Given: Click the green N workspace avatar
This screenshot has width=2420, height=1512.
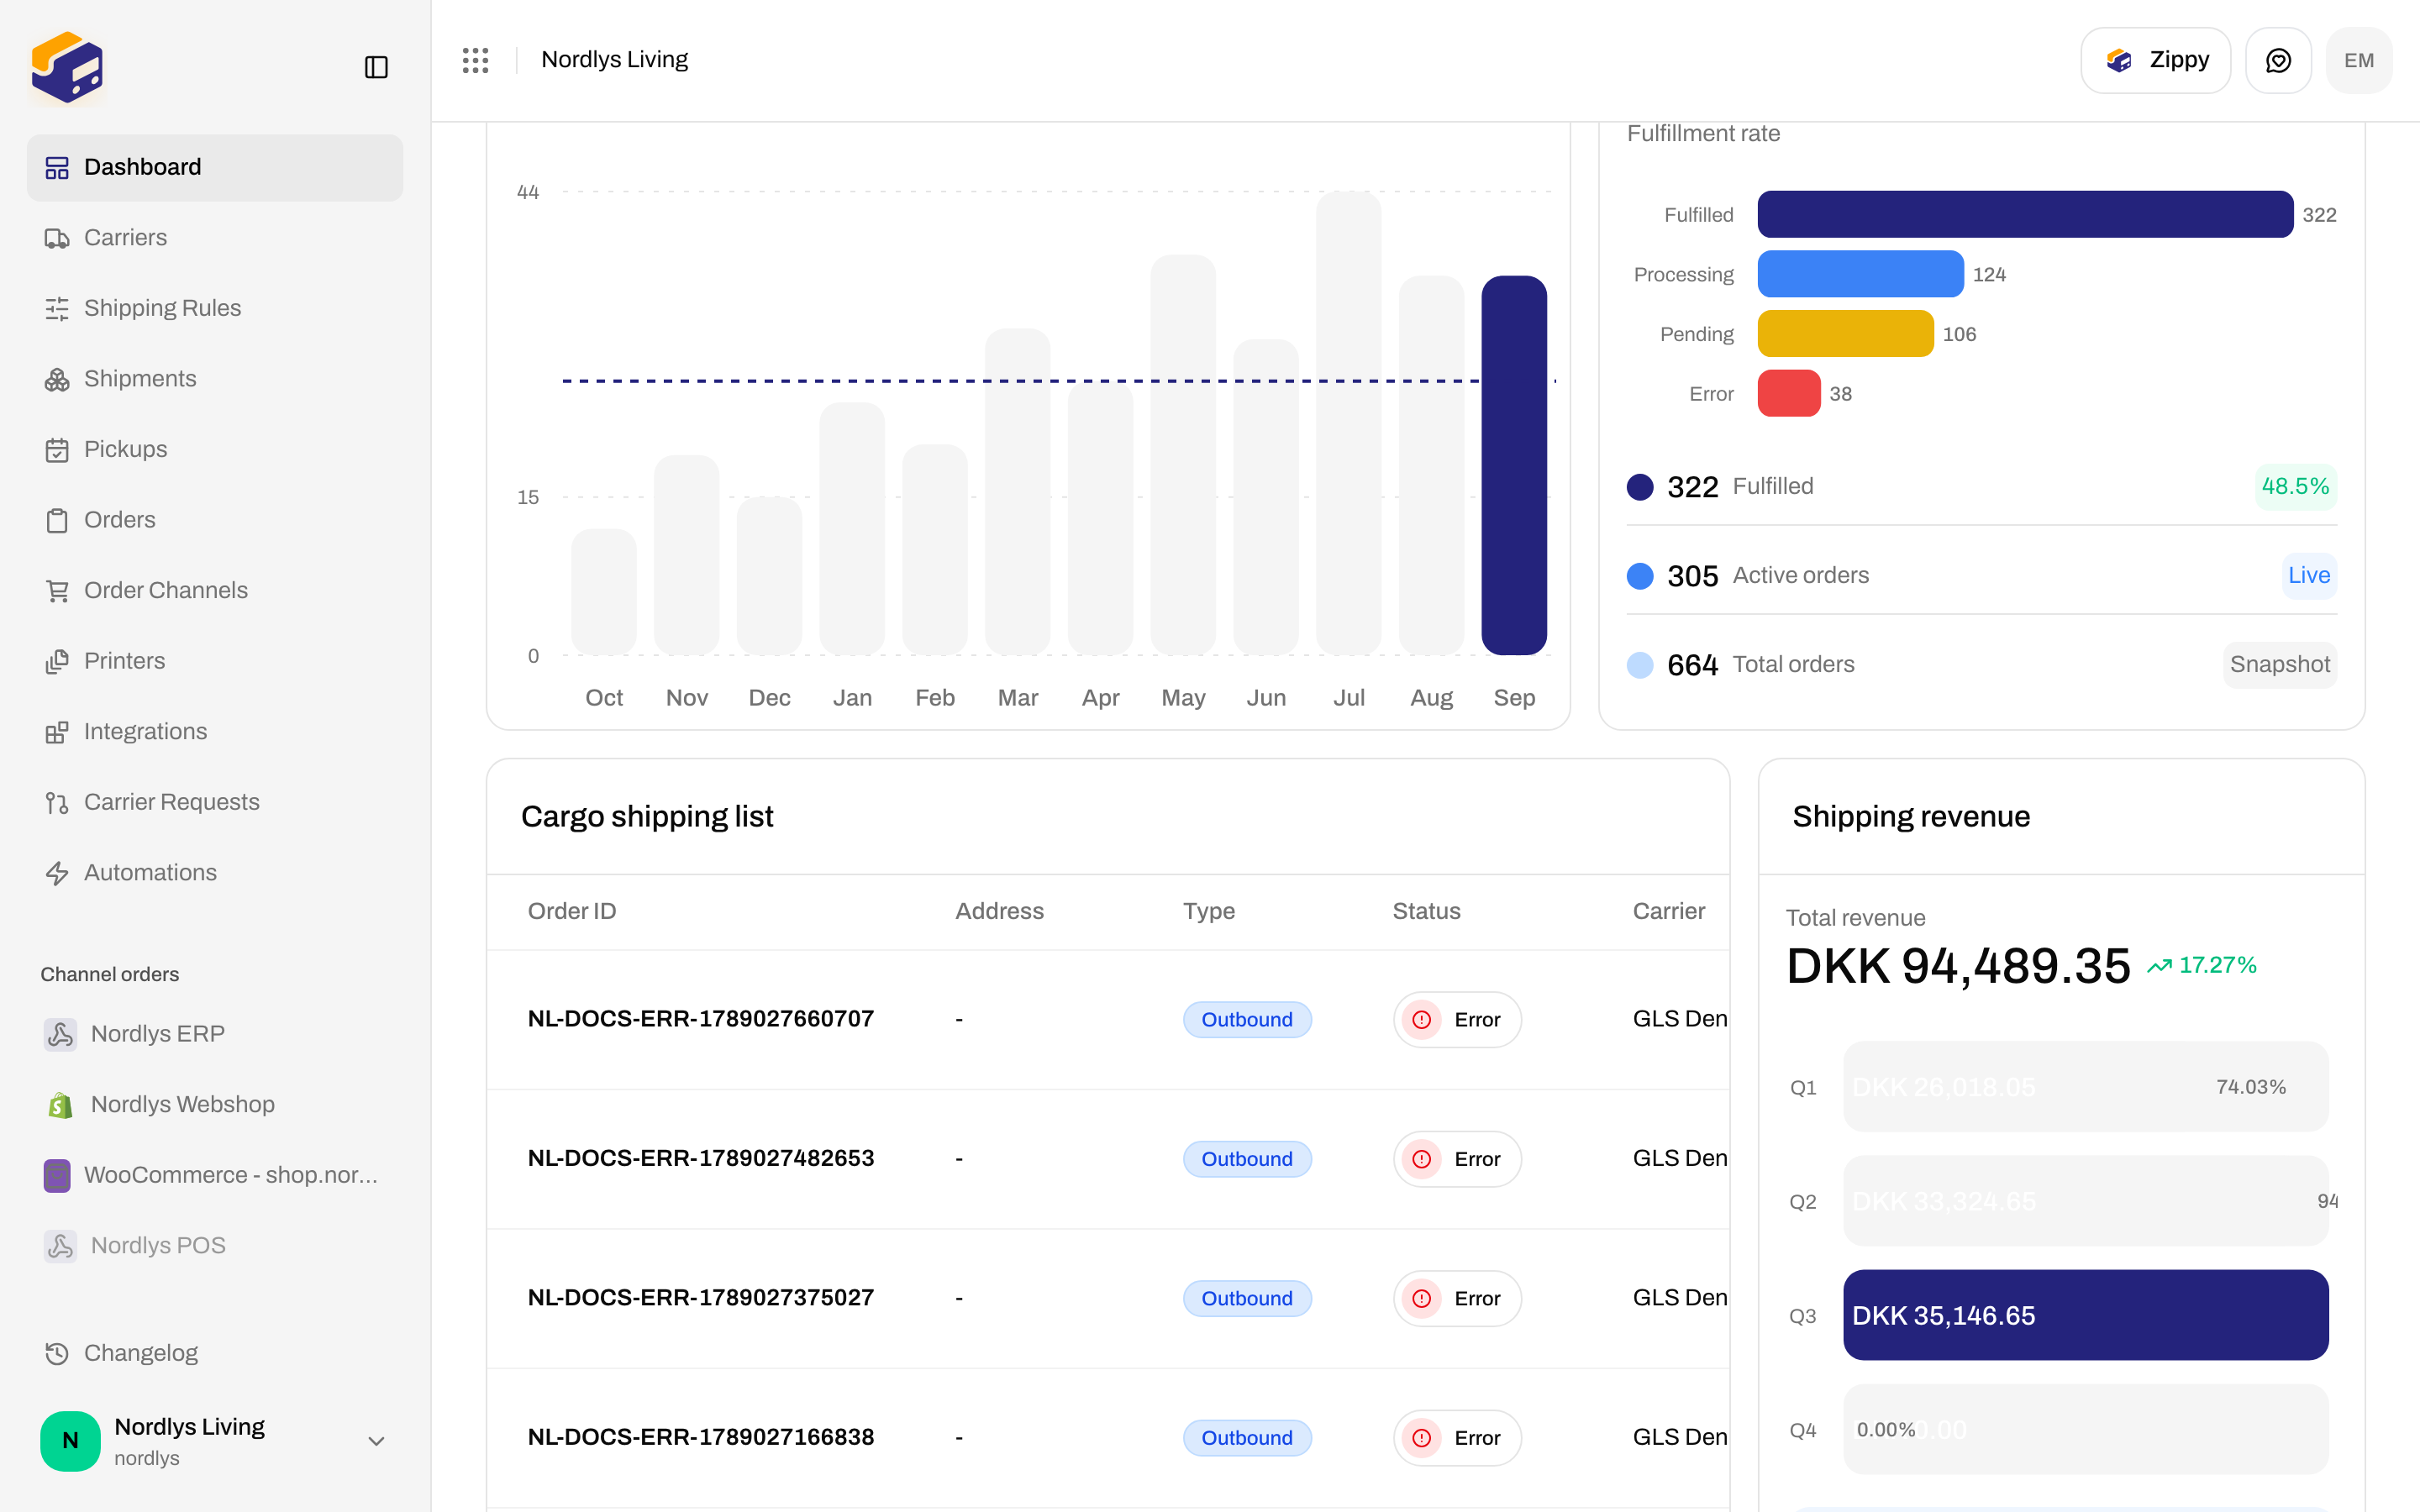Looking at the screenshot, I should (x=70, y=1441).
